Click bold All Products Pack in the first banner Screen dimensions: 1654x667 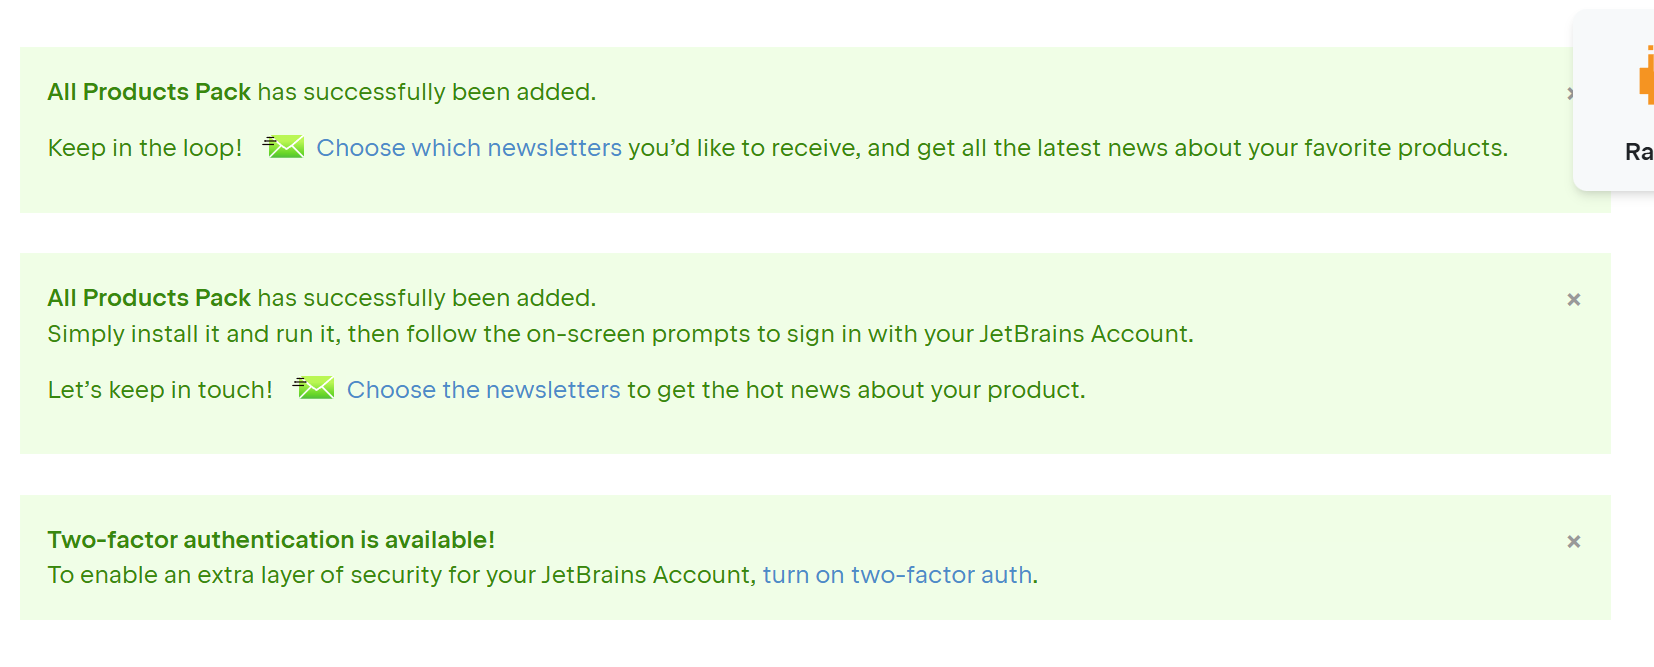(x=149, y=92)
